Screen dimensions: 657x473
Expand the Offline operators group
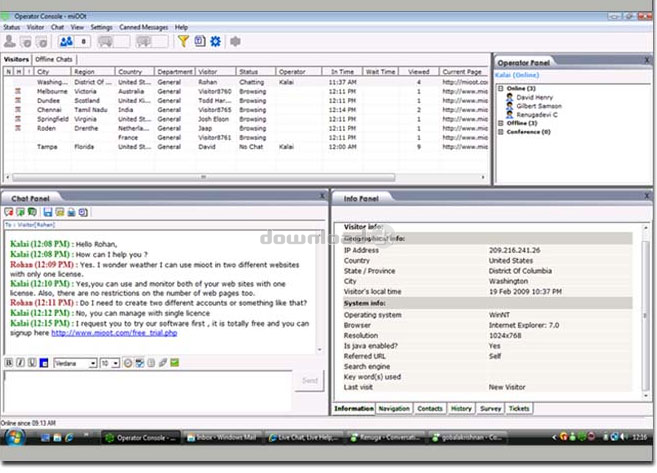point(499,122)
